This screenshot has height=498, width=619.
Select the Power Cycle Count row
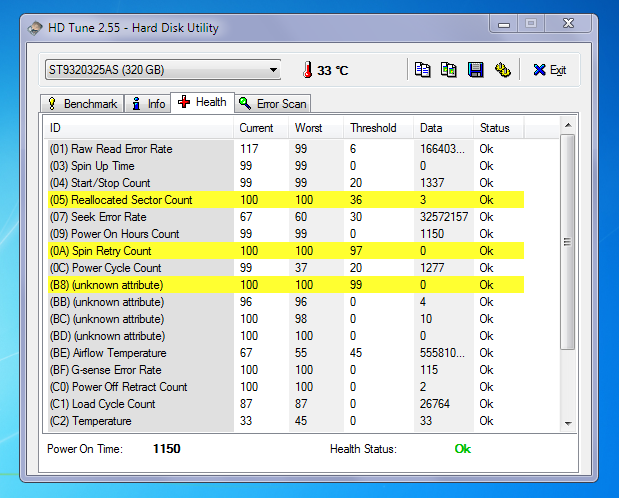(286, 268)
